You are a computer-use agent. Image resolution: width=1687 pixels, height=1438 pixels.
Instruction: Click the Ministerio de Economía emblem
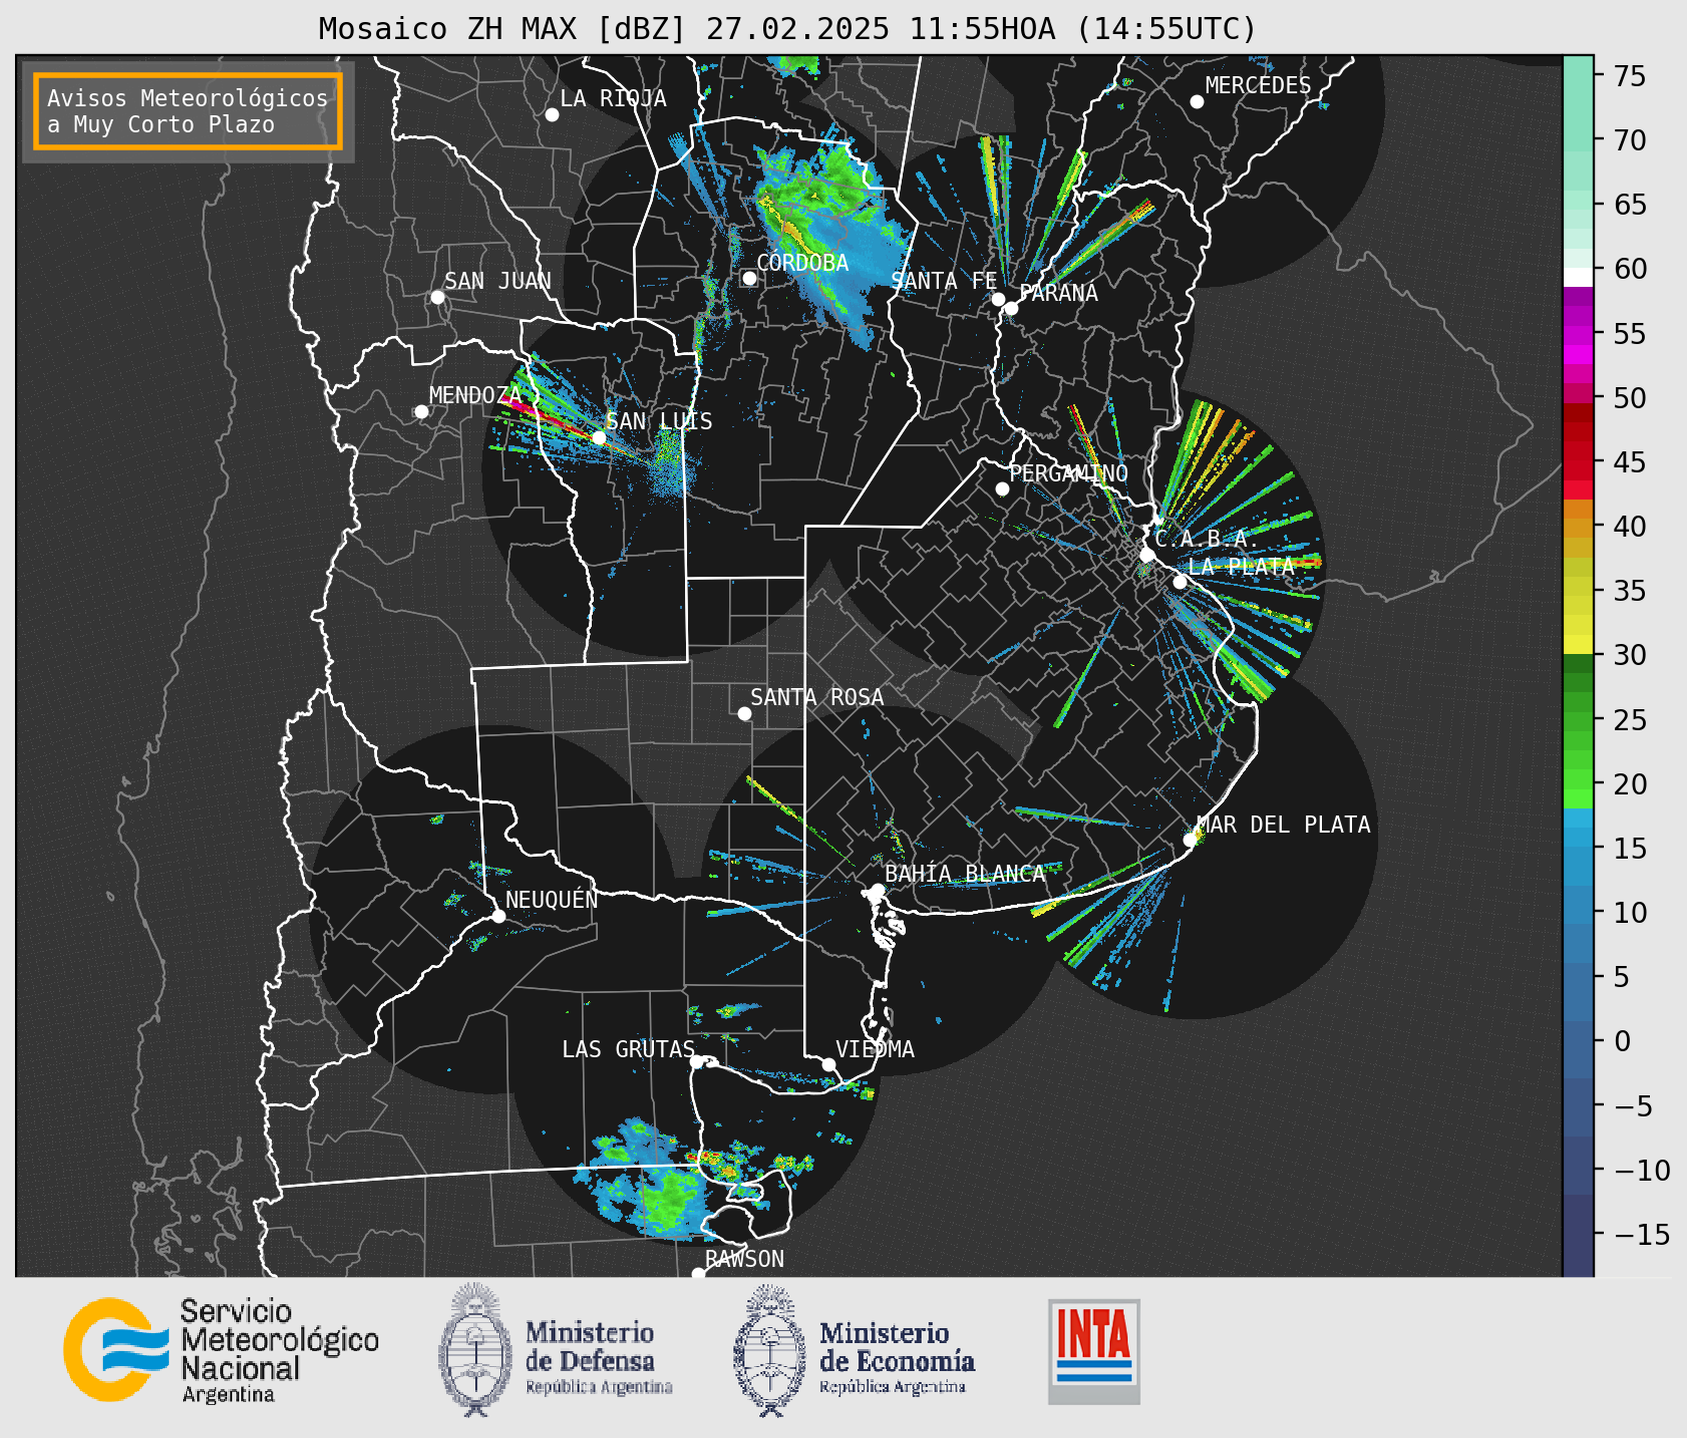770,1350
